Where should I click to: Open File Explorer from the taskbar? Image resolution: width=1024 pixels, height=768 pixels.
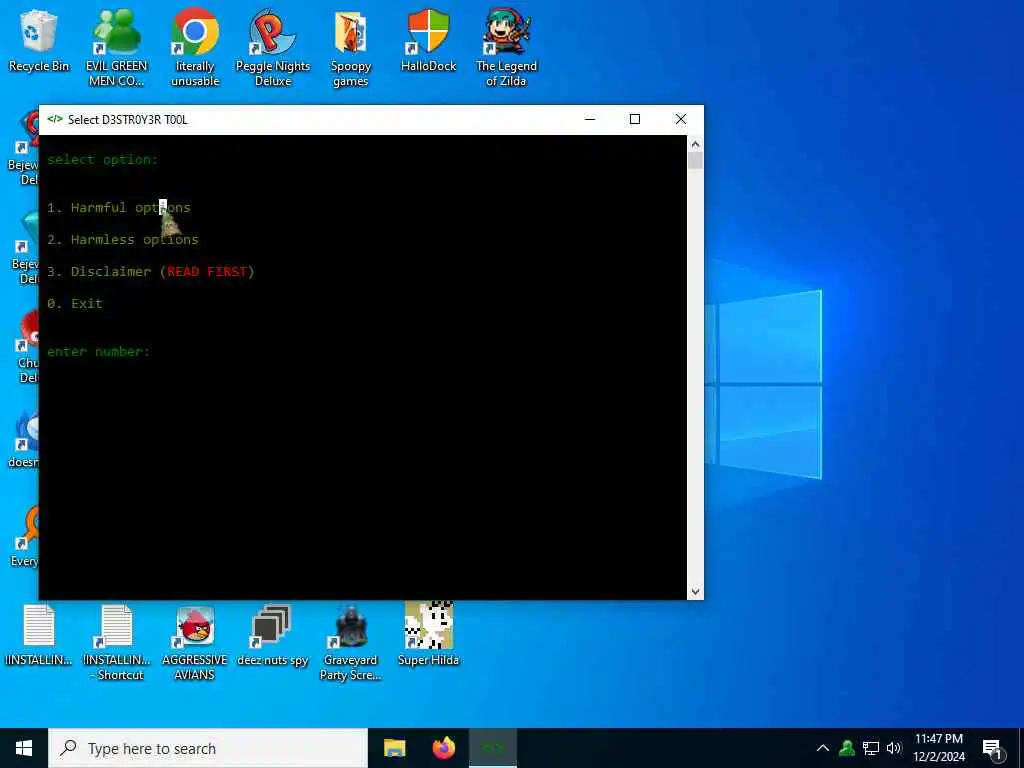pos(394,748)
